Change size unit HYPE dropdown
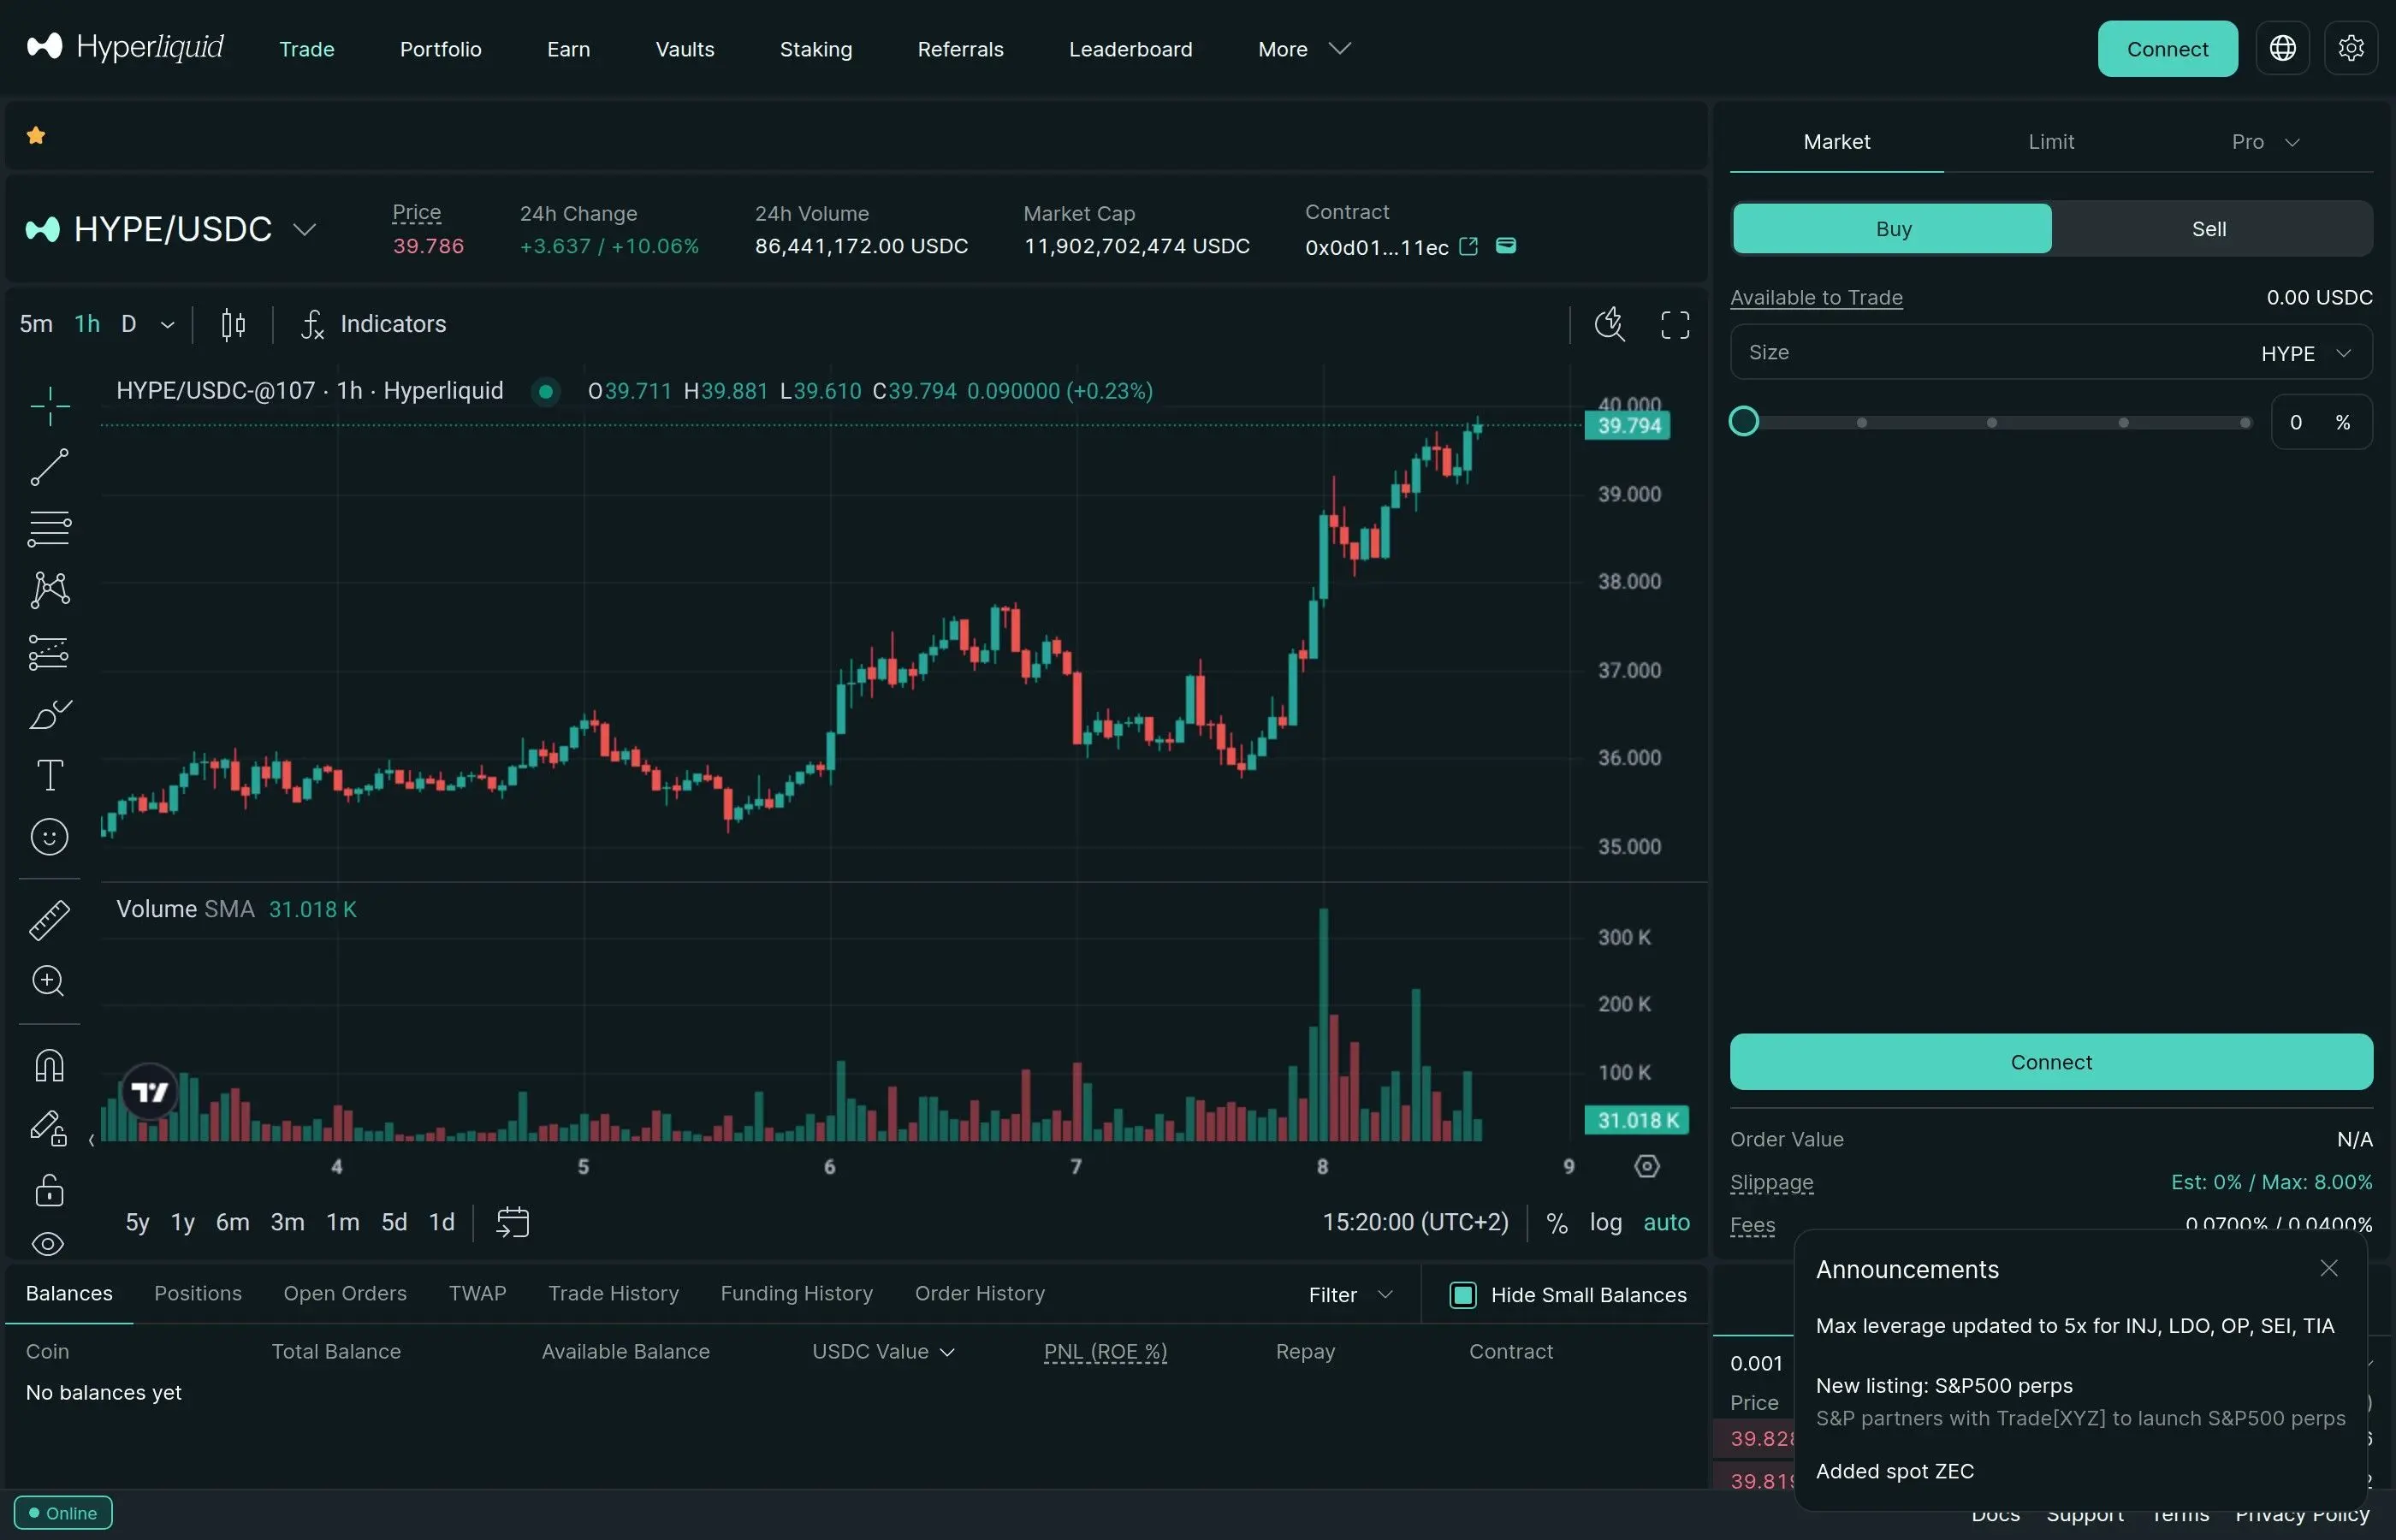The height and width of the screenshot is (1540, 2396). click(x=2306, y=354)
